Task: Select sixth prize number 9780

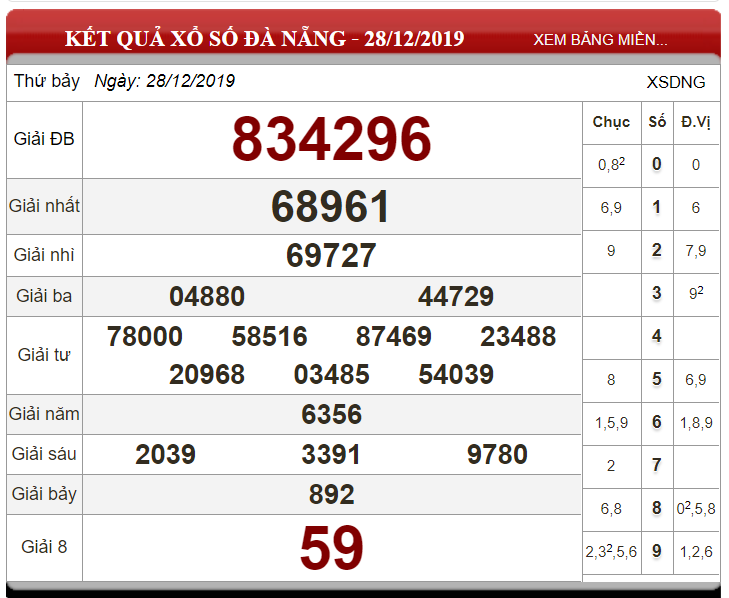Action: 497,454
